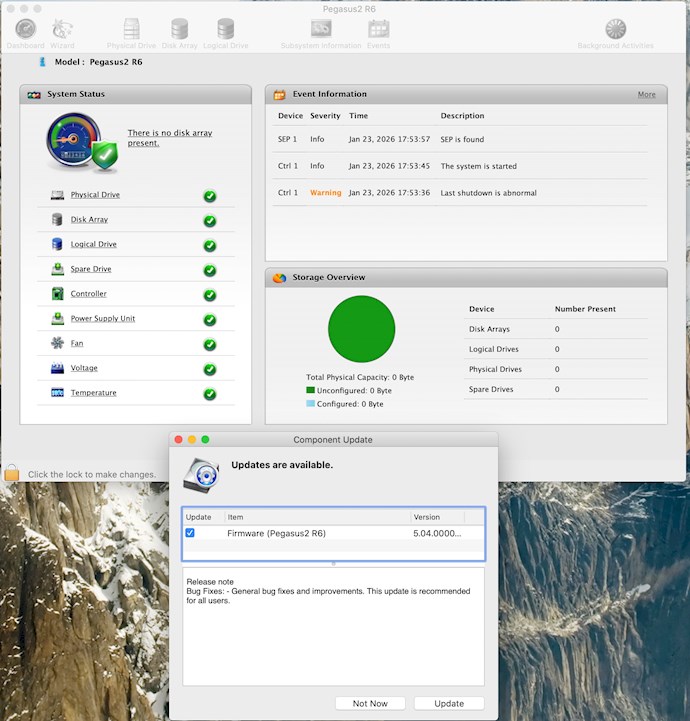Screen dimensions: 690x721
Task: Open the Power Supply Unit status link
Action: [102, 319]
